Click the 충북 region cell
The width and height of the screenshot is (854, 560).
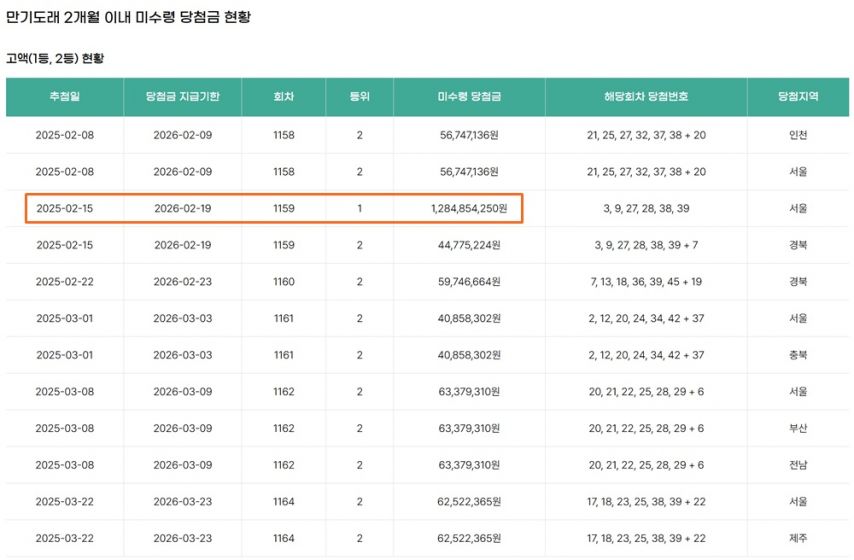point(798,355)
